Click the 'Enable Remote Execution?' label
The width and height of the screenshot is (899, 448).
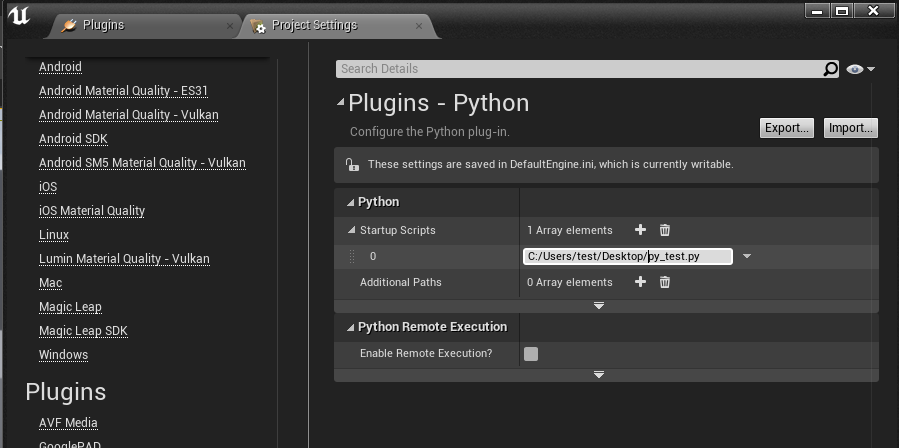click(426, 353)
